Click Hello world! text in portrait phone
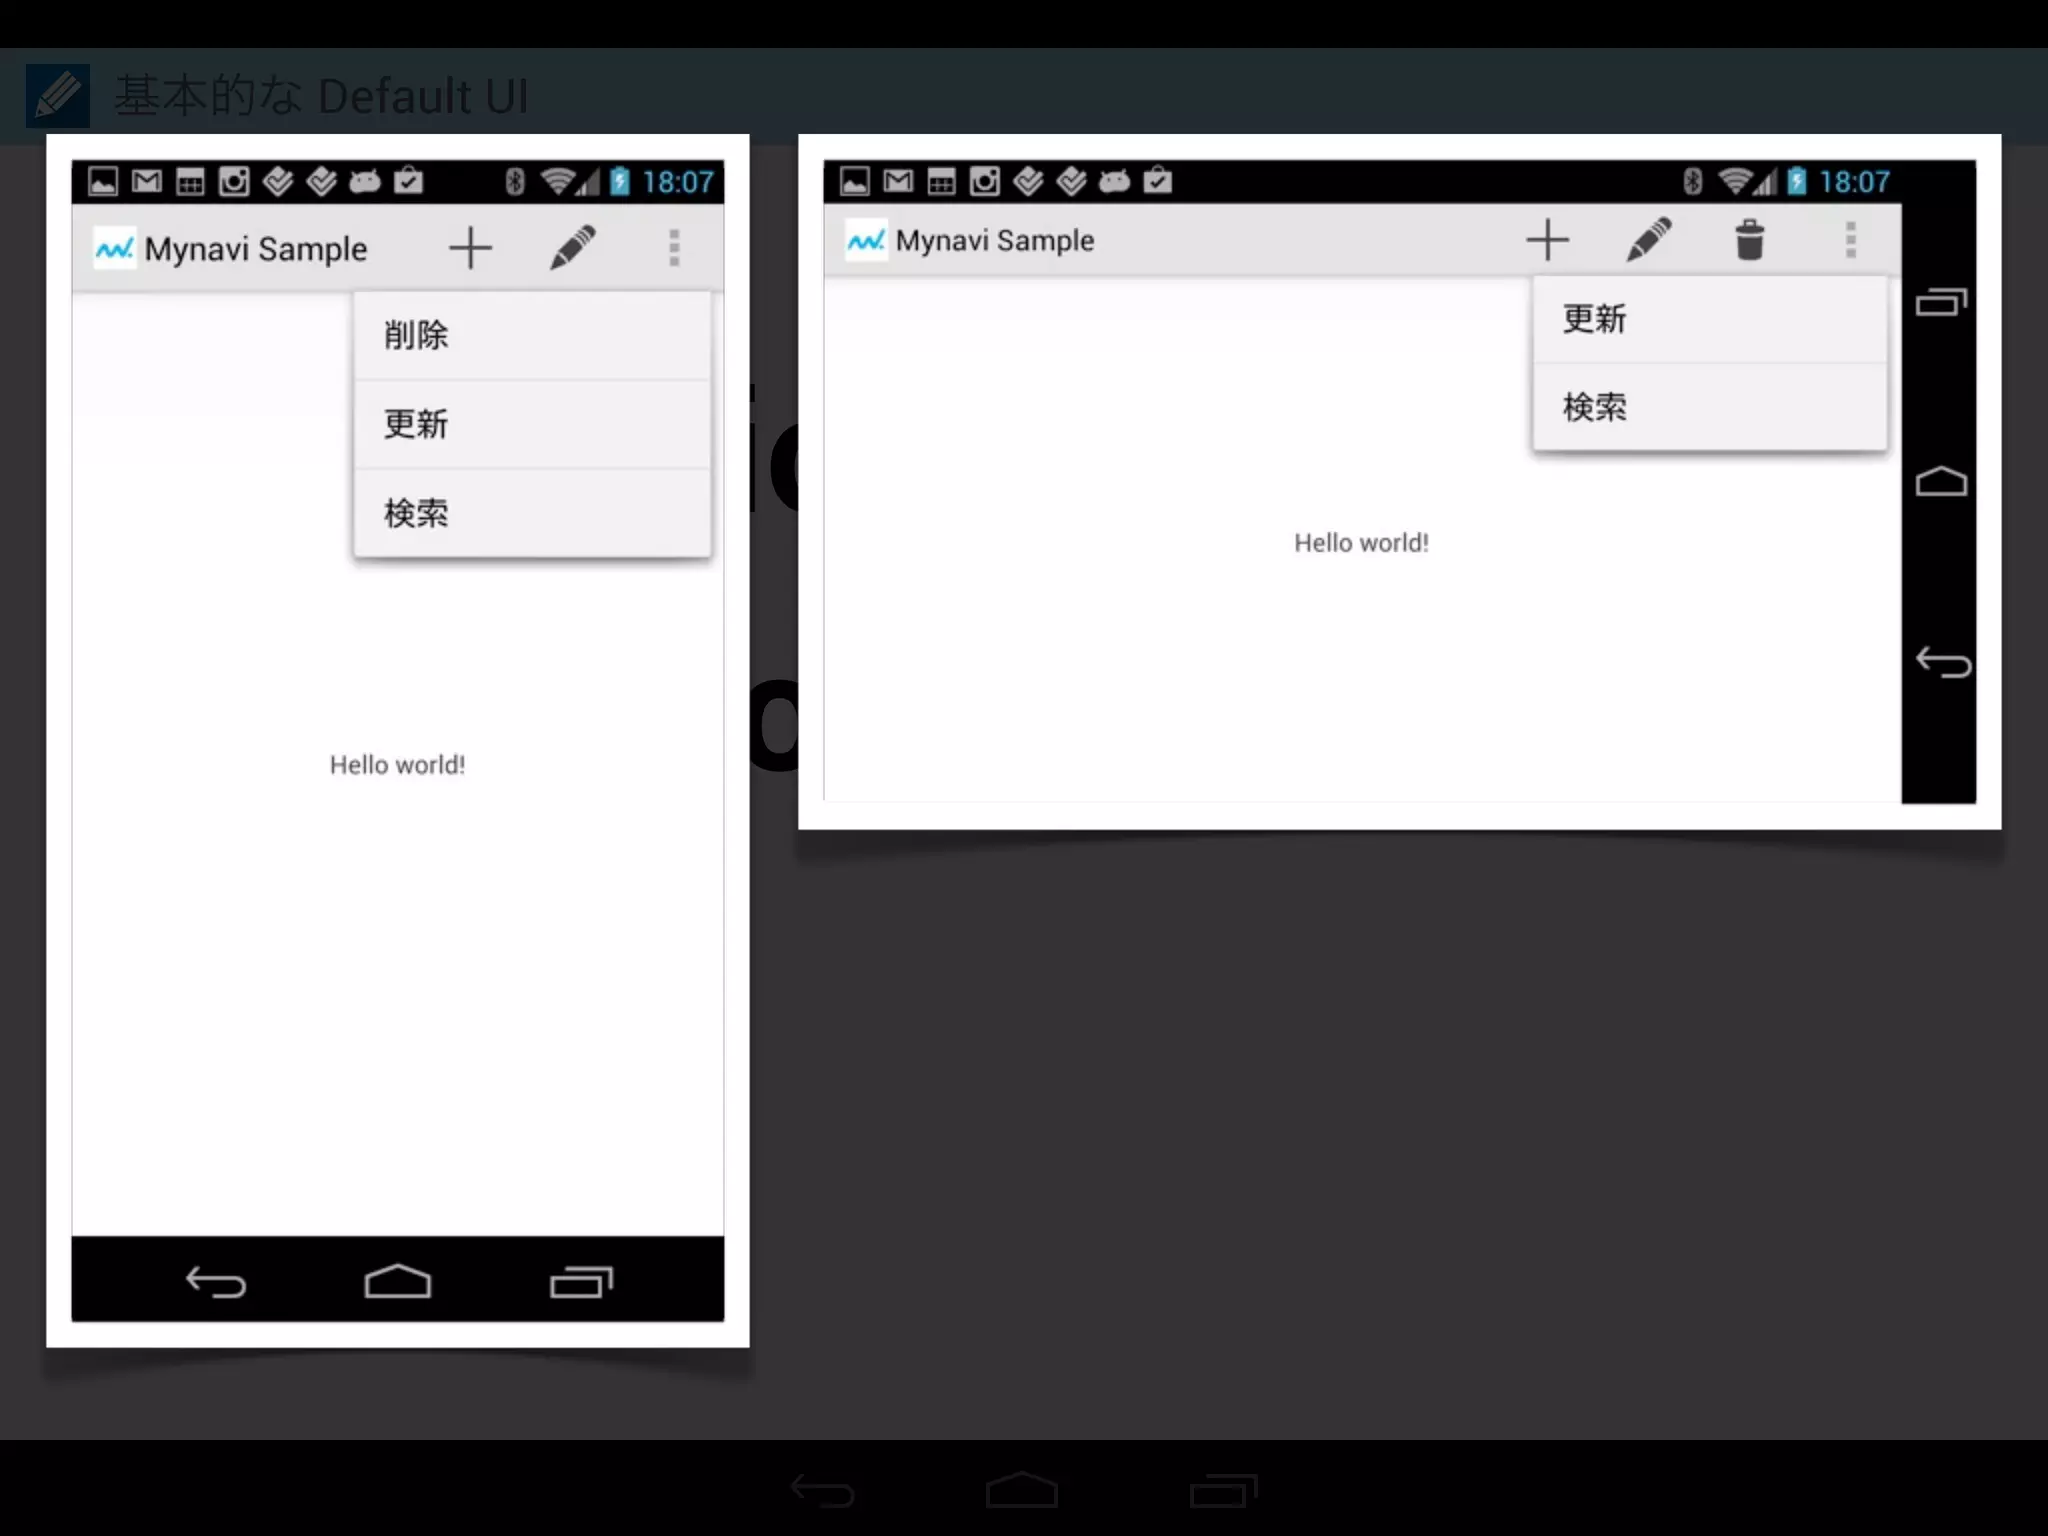 point(398,765)
